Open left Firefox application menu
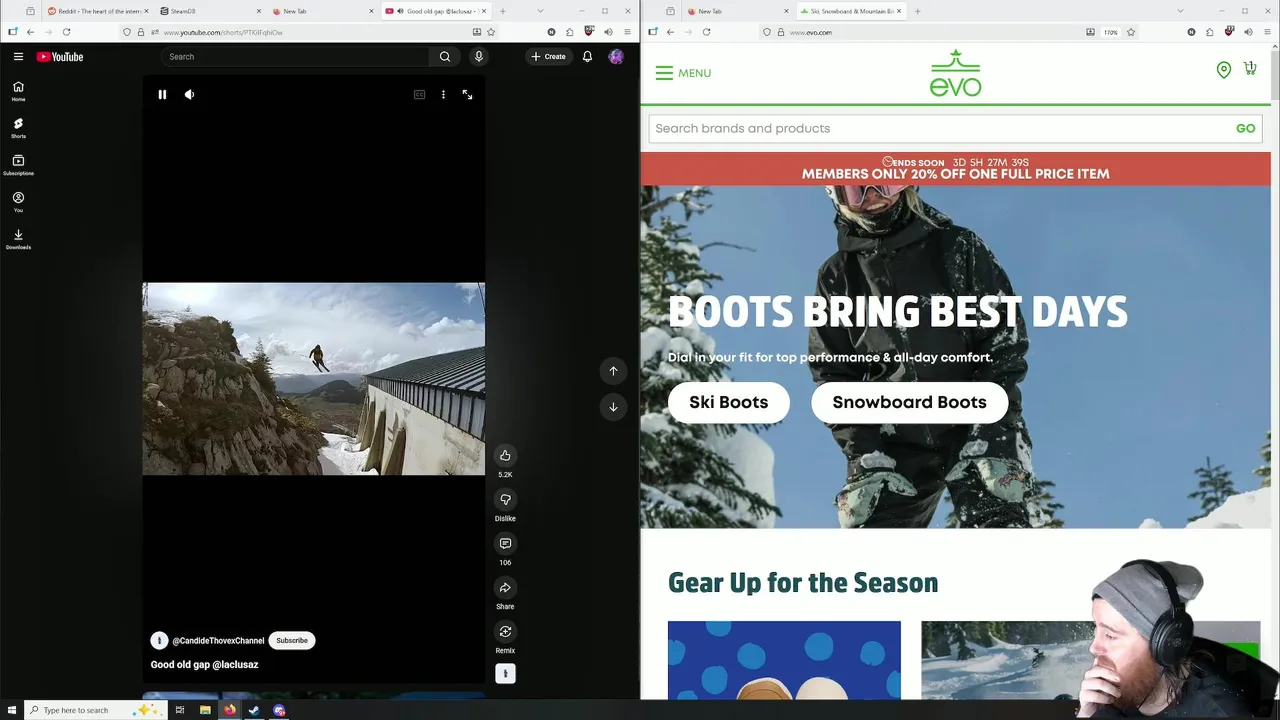The image size is (1280, 720). point(627,32)
